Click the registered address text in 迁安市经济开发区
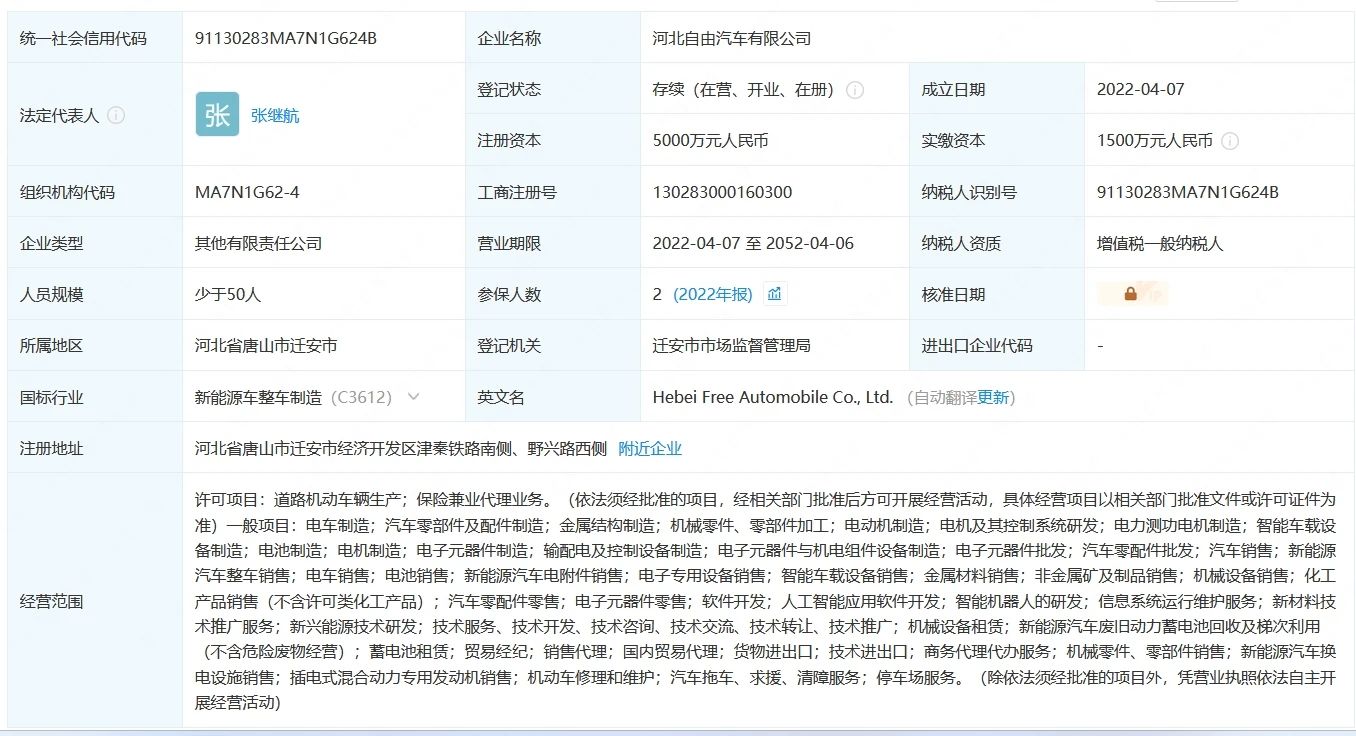 click(400, 448)
